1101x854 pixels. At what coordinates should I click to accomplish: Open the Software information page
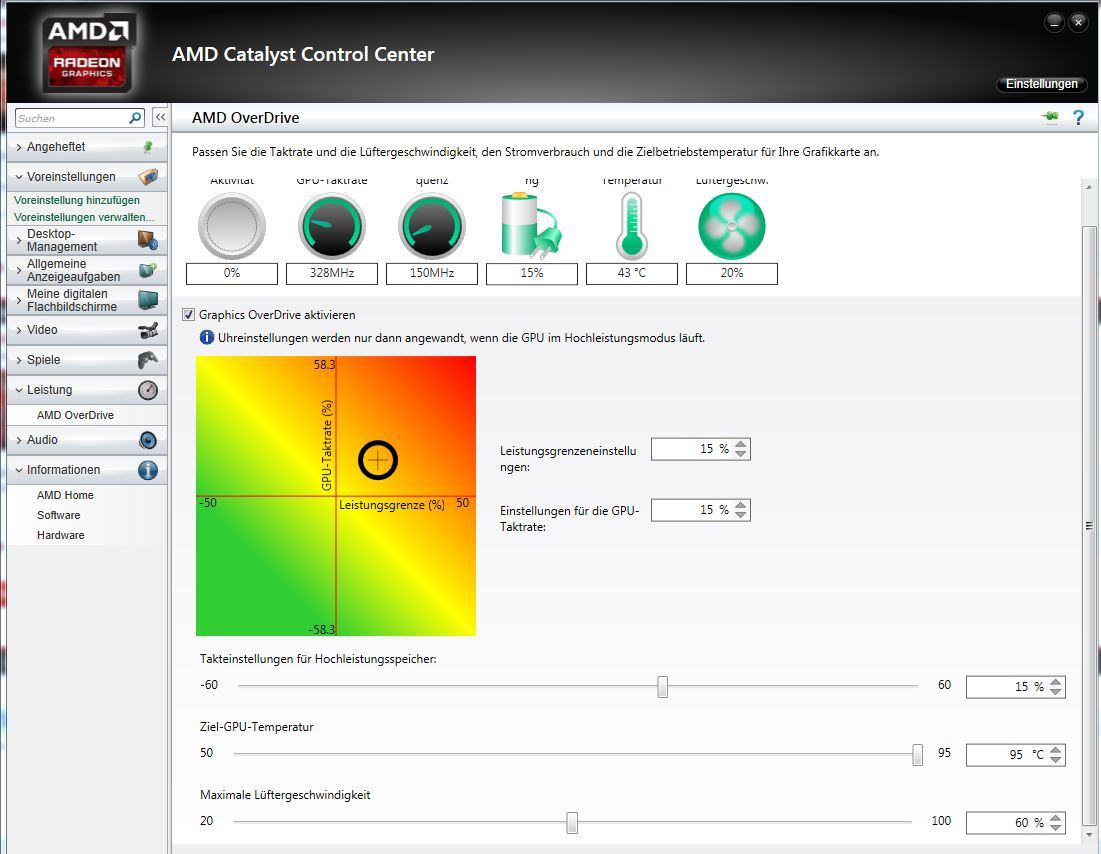(58, 515)
